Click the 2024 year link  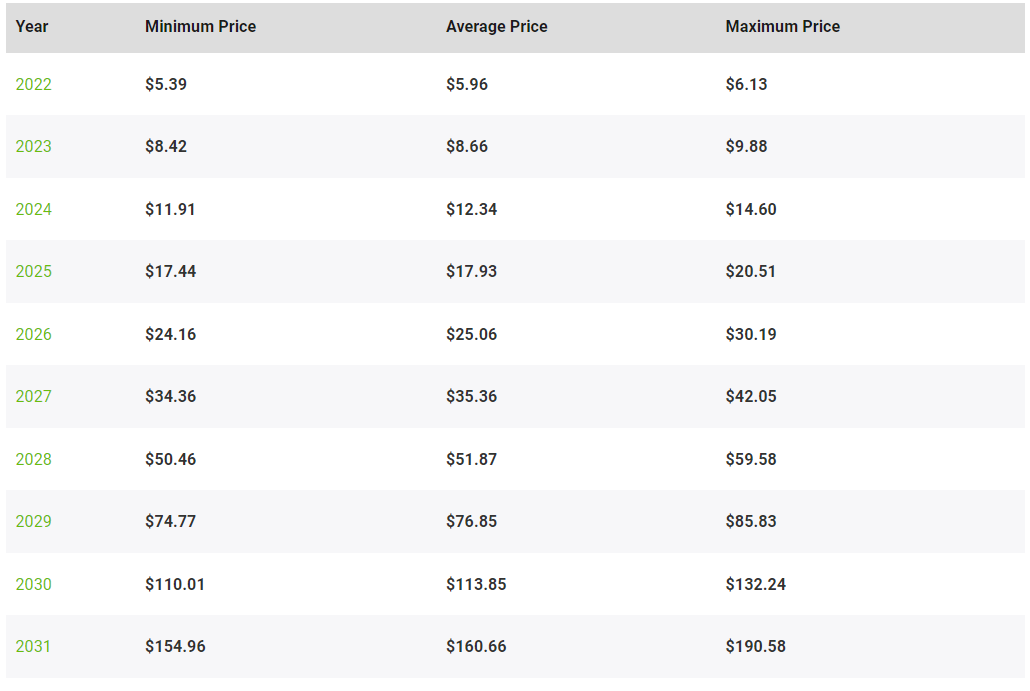coord(34,209)
